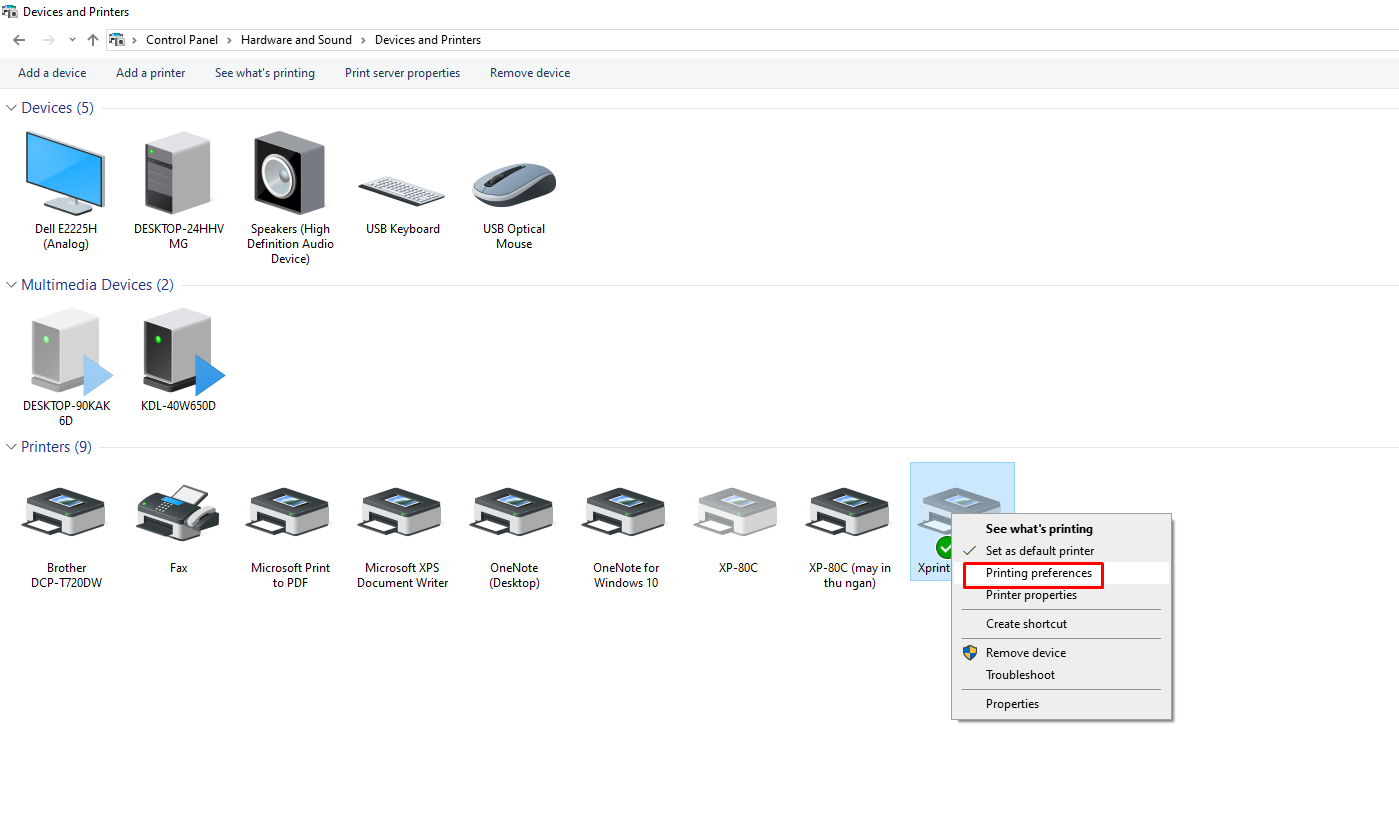Choose Printer properties from context menu
The height and width of the screenshot is (823, 1399).
coord(1031,595)
